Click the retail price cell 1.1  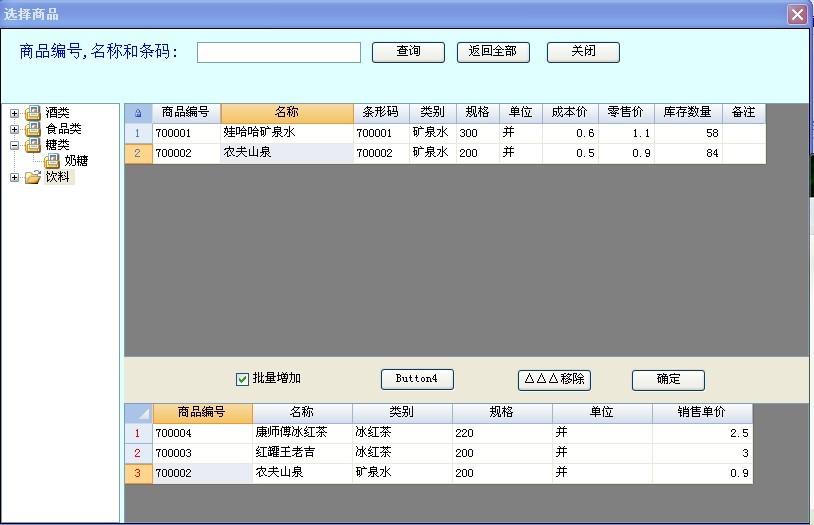pyautogui.click(x=626, y=133)
